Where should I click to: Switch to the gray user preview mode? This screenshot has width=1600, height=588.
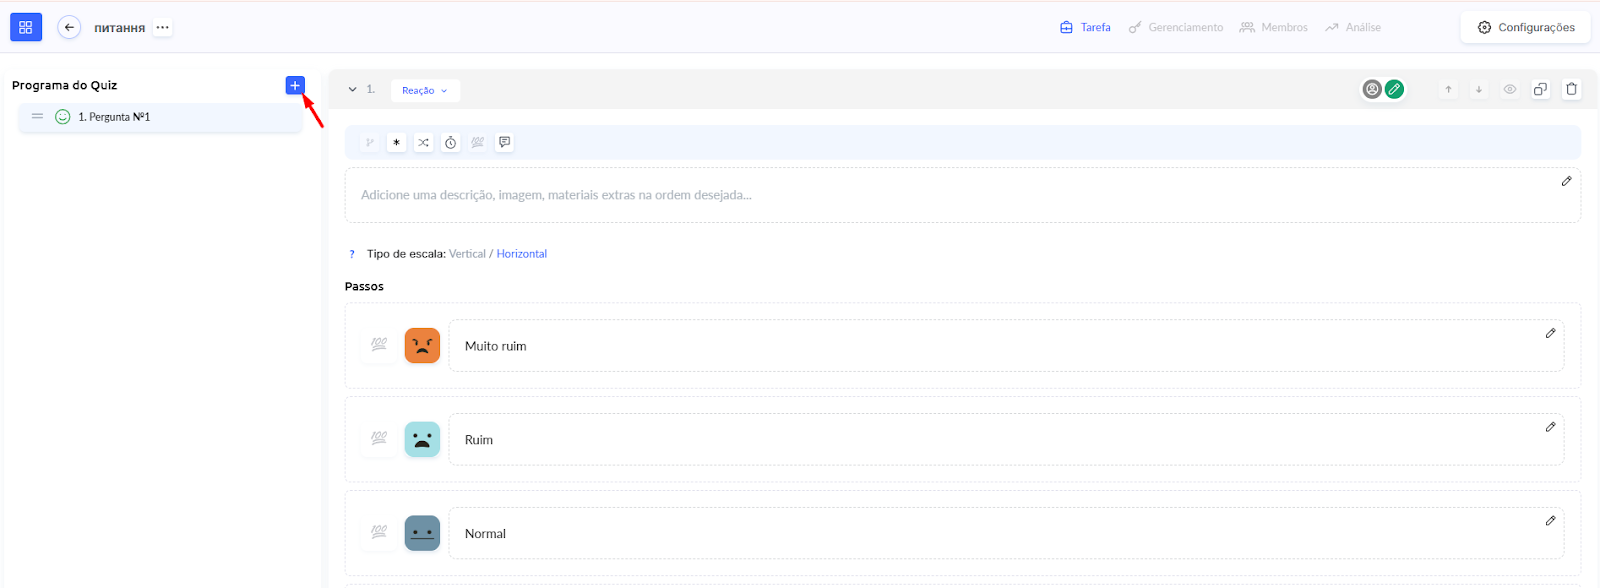1372,89
